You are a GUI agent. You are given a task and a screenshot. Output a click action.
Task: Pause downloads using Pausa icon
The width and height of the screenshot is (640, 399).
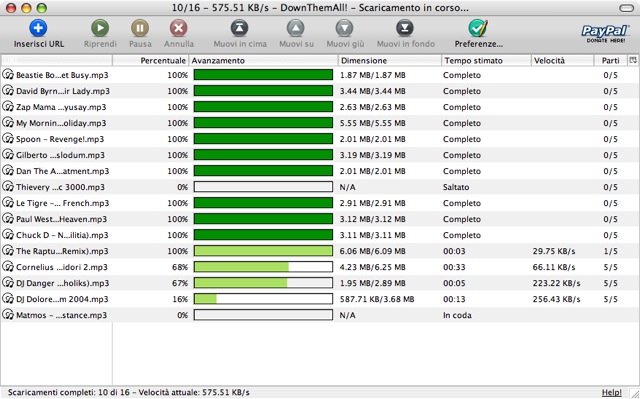(140, 28)
